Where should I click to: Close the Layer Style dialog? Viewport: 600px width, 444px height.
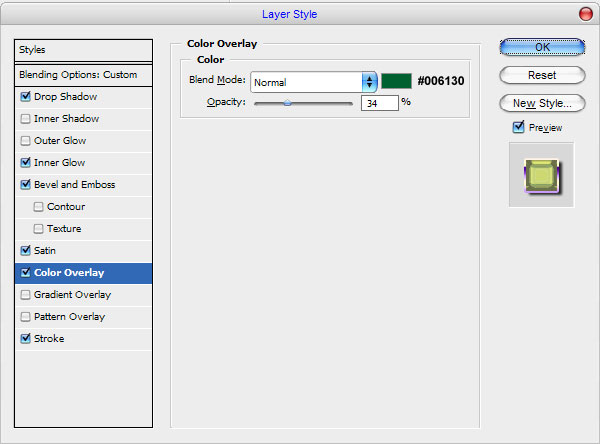pos(585,14)
